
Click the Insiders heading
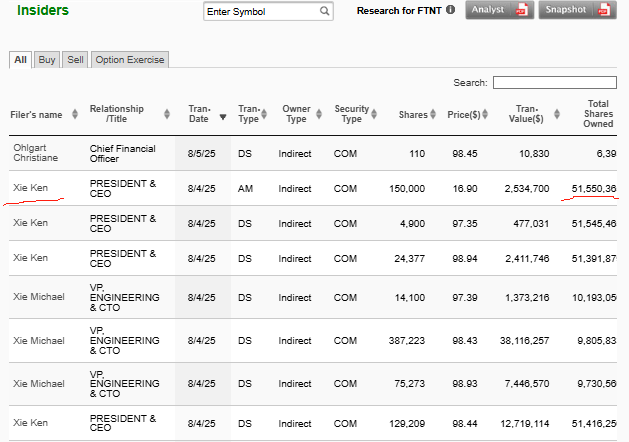pyautogui.click(x=43, y=10)
